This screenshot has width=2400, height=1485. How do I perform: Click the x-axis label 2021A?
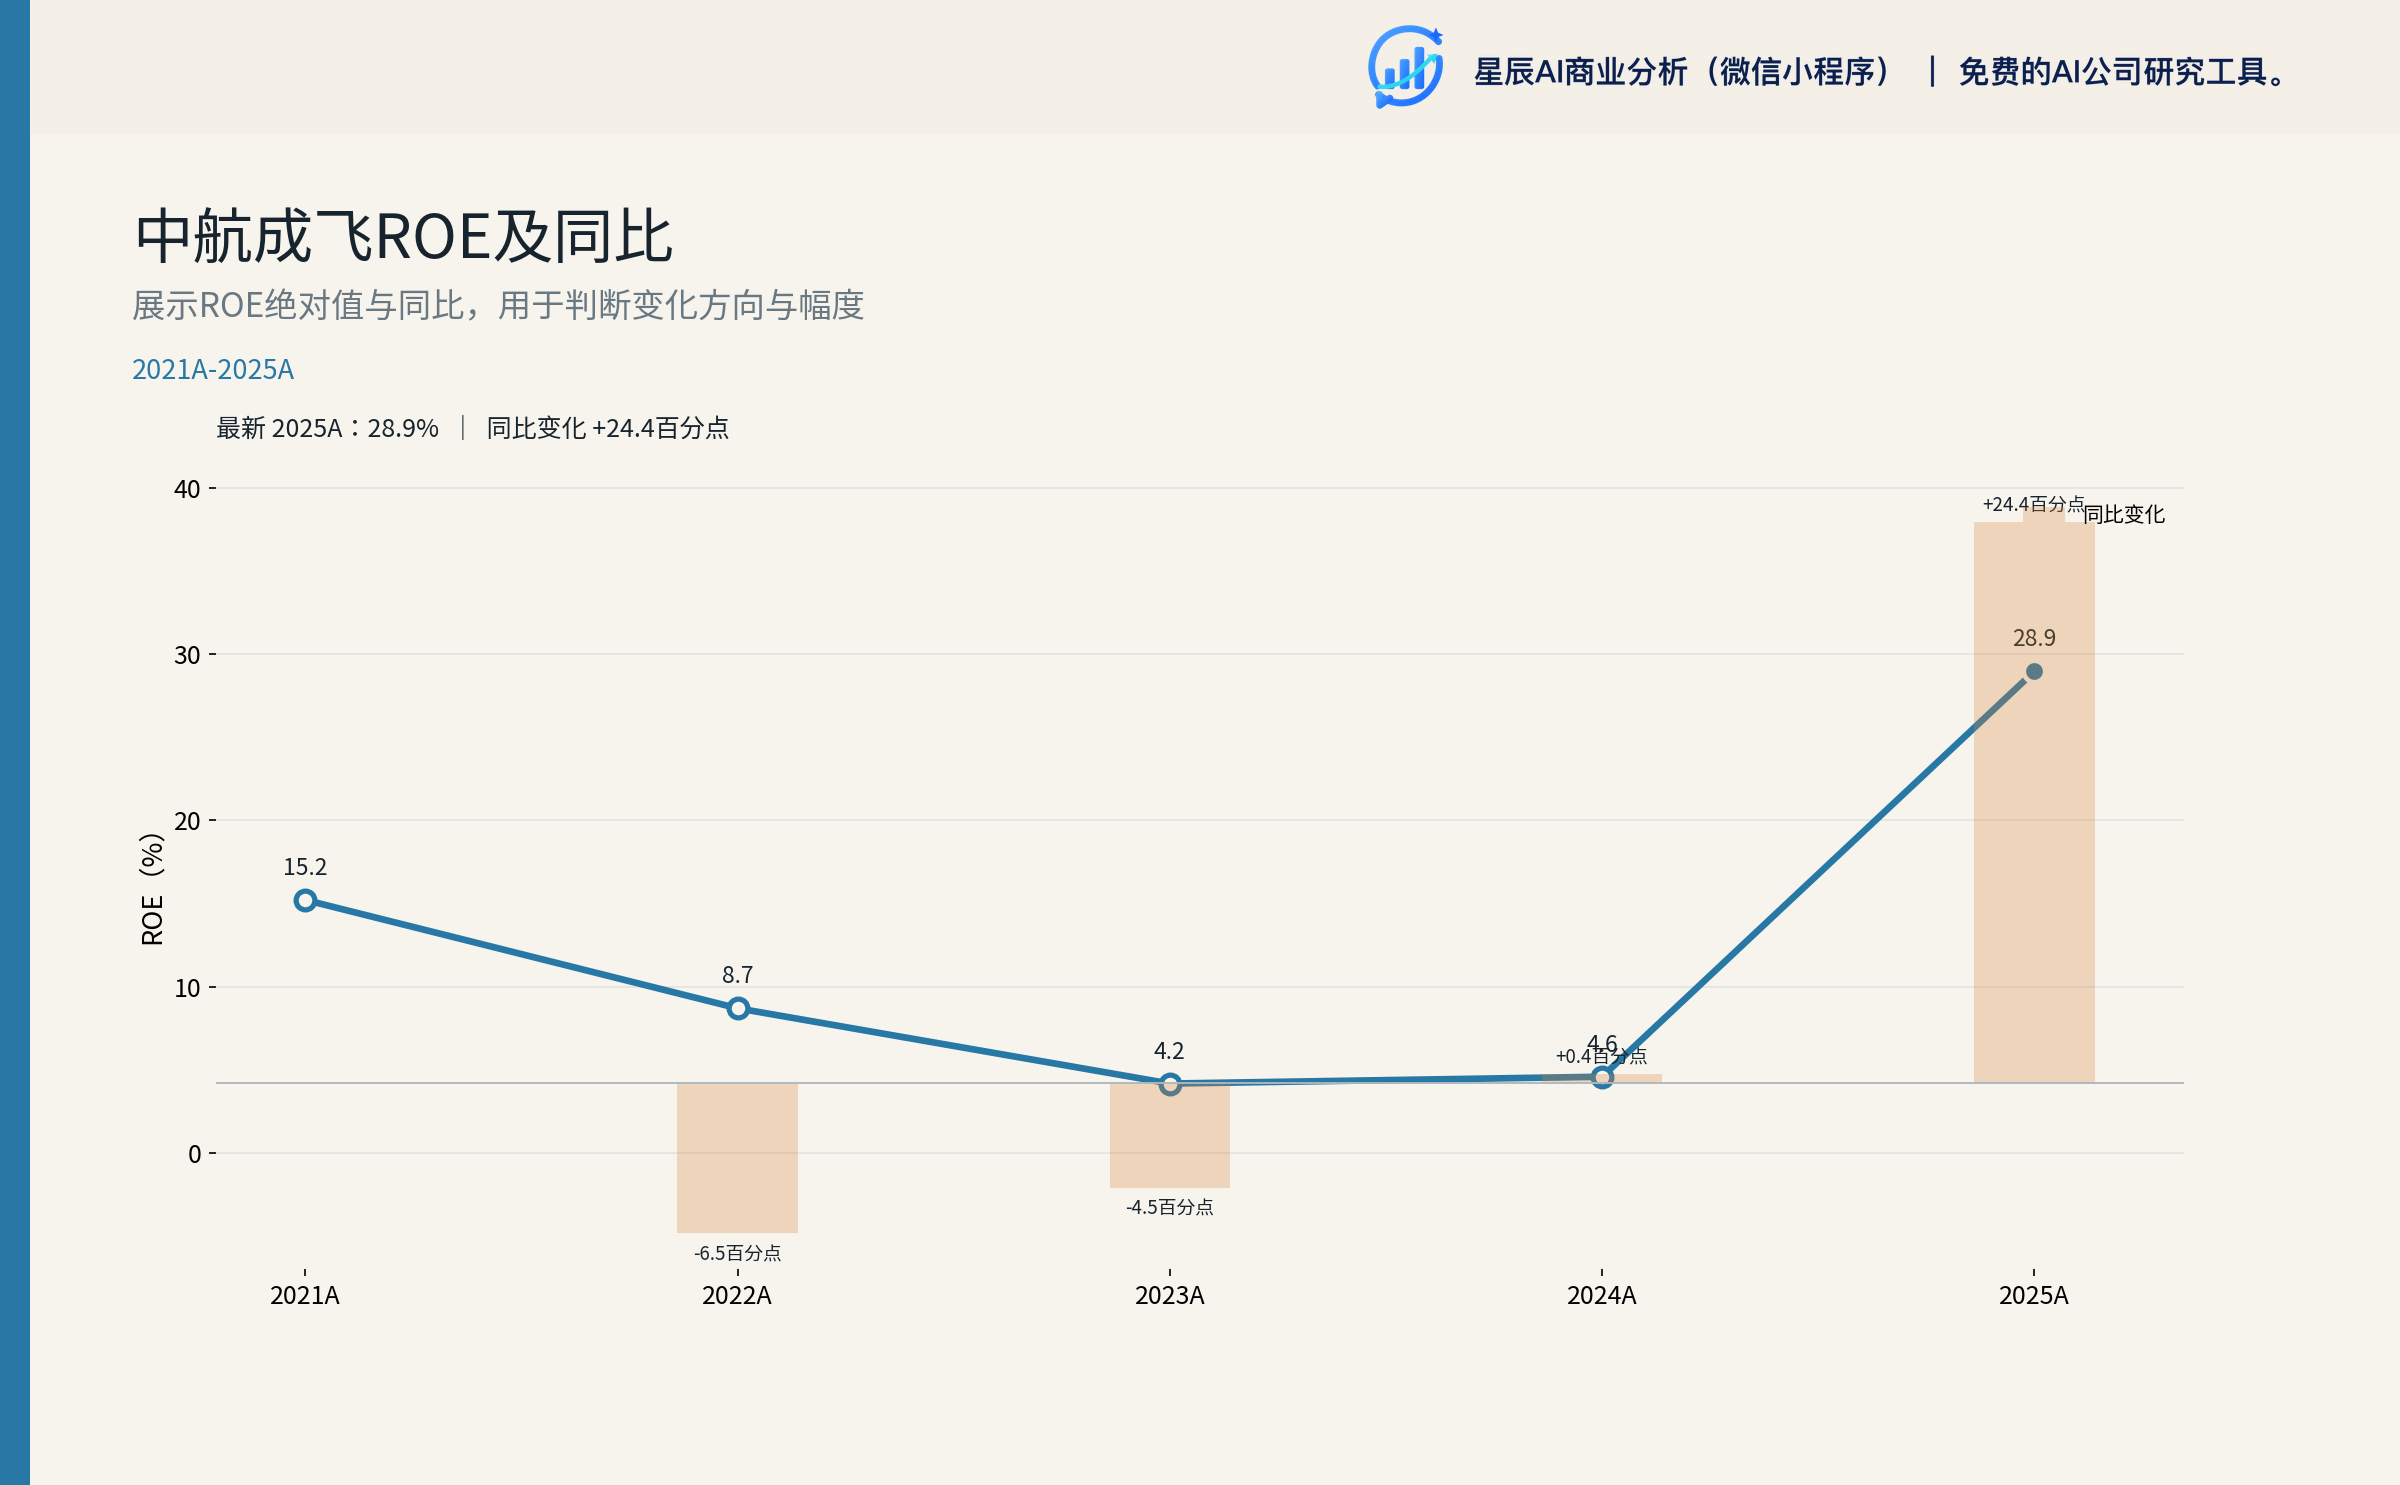point(305,1296)
